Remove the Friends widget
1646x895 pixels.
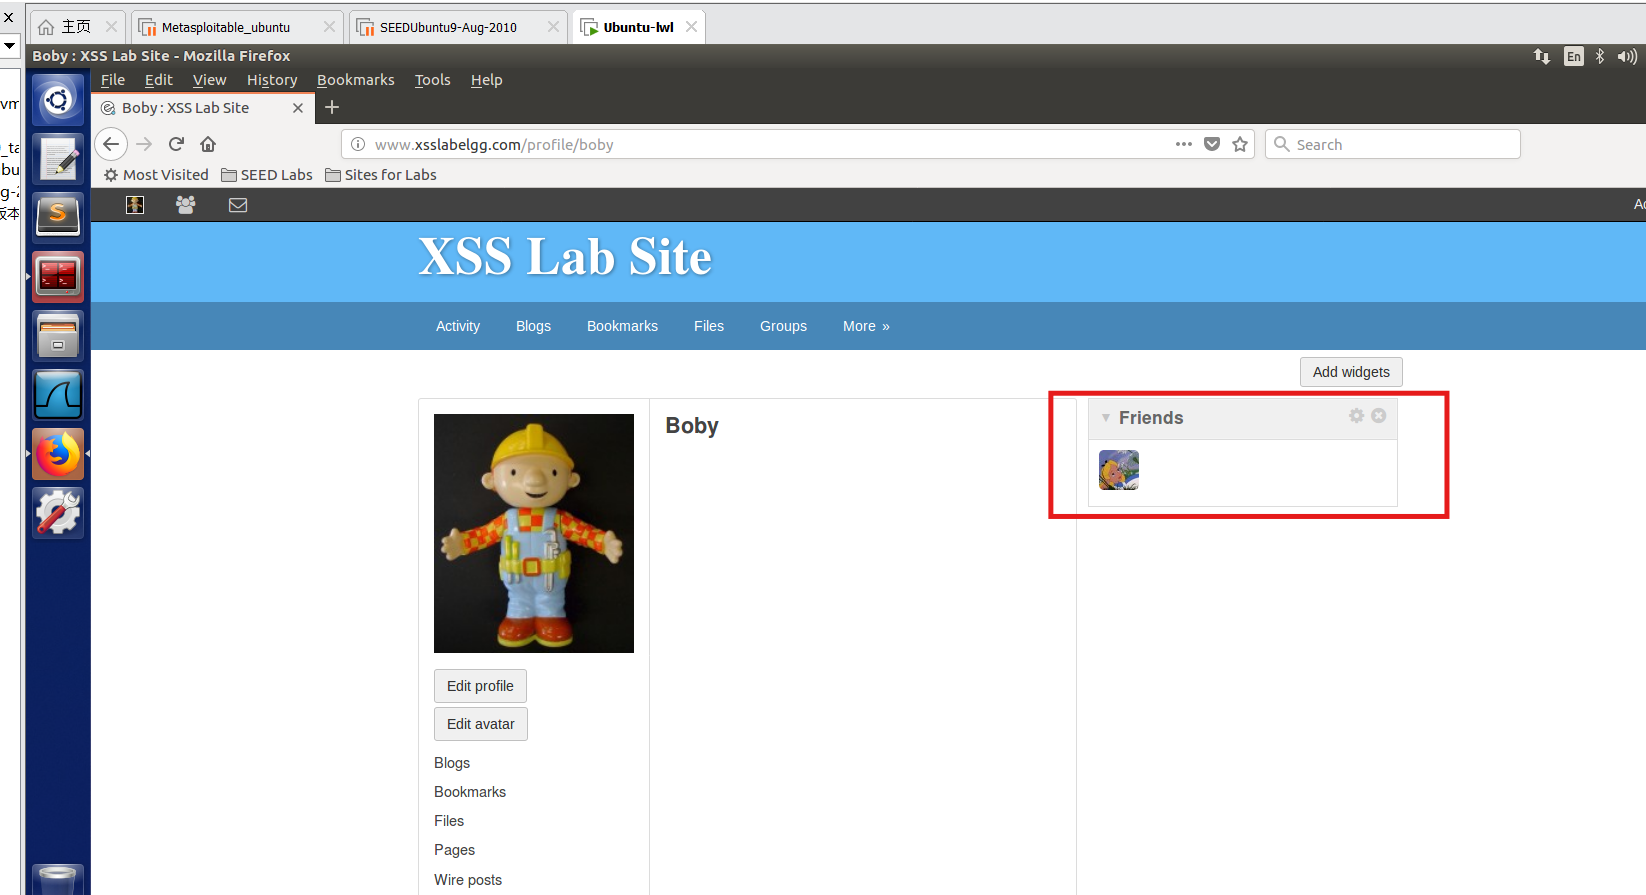pyautogui.click(x=1379, y=416)
